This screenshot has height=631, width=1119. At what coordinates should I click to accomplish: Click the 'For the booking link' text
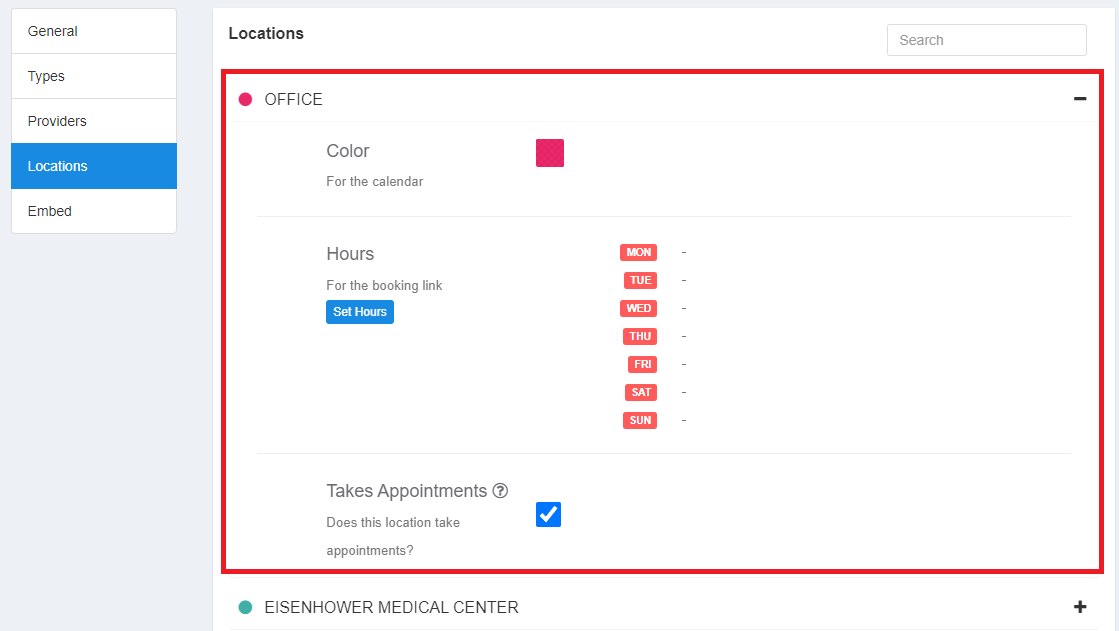pos(384,286)
